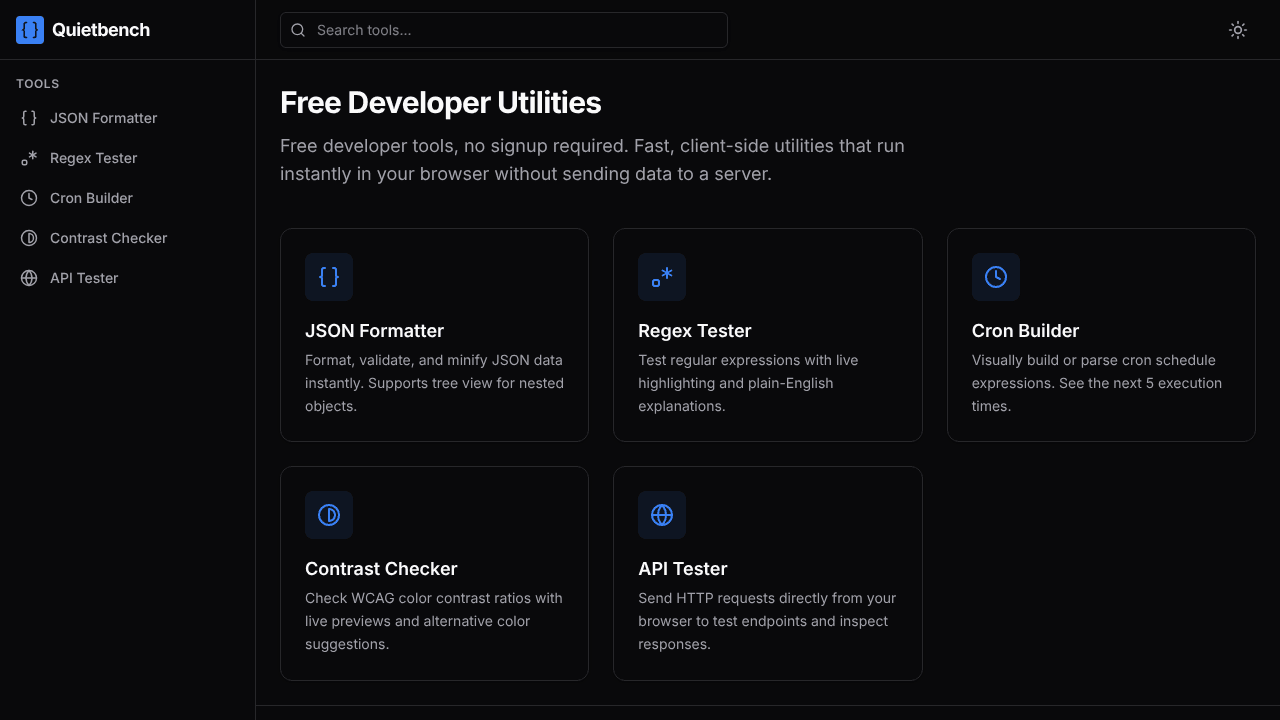Image resolution: width=1280 pixels, height=720 pixels.
Task: Open API Tester sidebar link
Action: pyautogui.click(x=128, y=278)
